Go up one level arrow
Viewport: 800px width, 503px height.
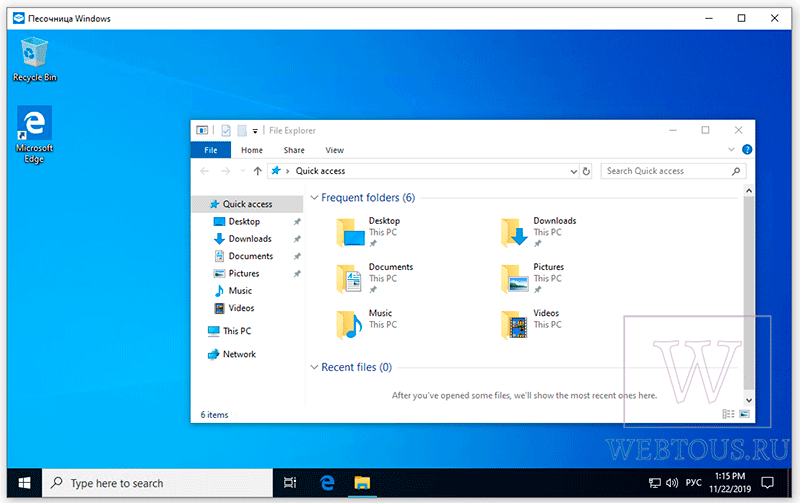tap(258, 171)
